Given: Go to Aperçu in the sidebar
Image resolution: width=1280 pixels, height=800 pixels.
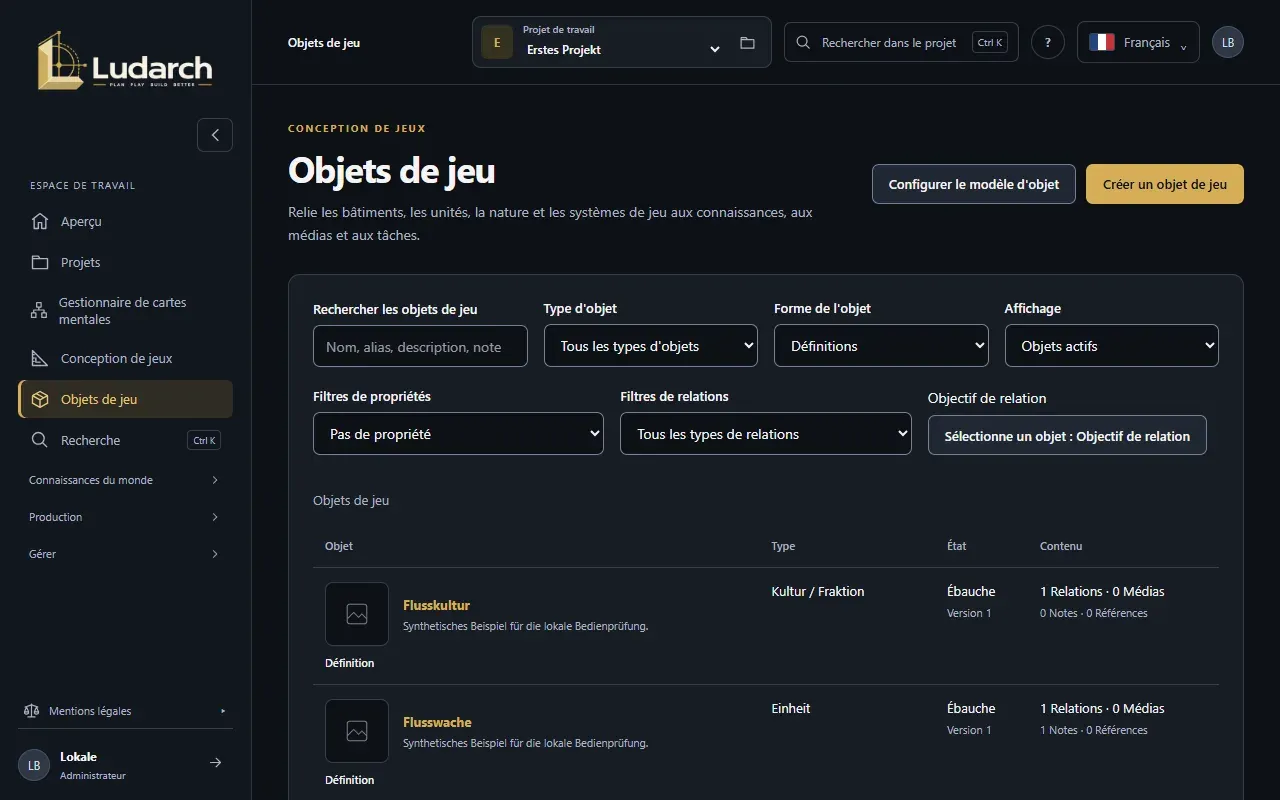Looking at the screenshot, I should point(125,221).
